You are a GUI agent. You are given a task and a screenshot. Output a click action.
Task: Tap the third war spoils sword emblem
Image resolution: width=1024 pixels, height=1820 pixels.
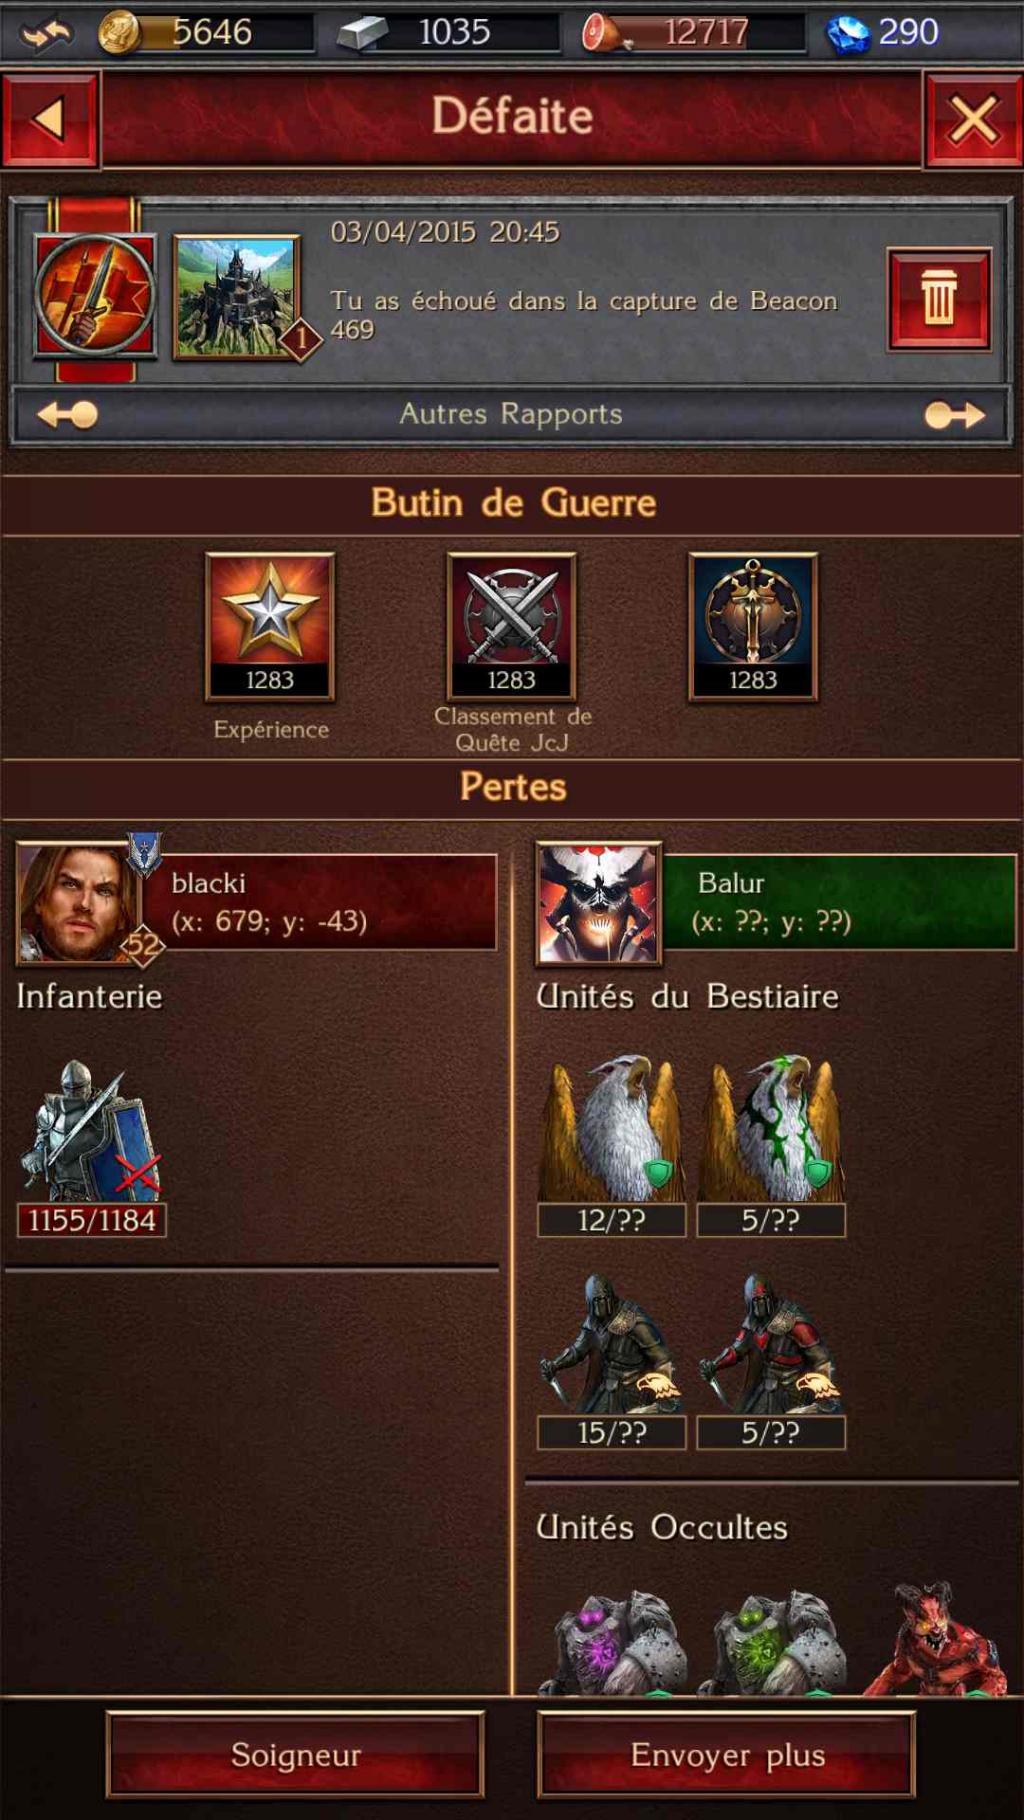[752, 626]
